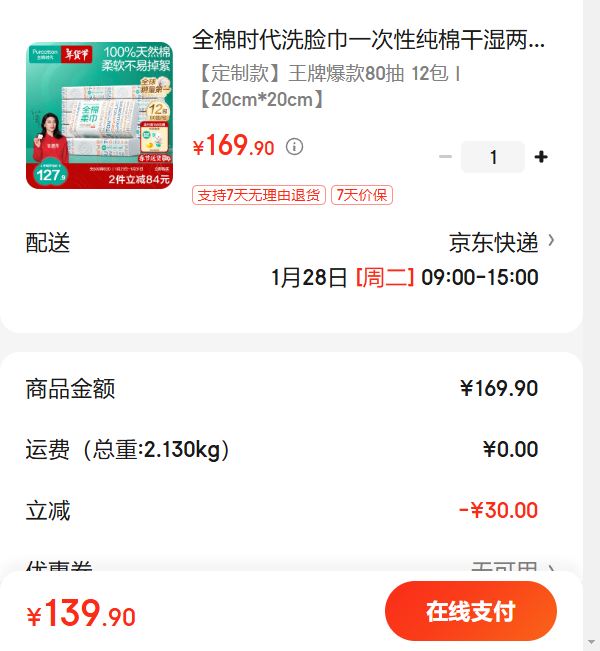This screenshot has width=600, height=651.
Task: Increase quantity with the plus icon
Action: [541, 157]
